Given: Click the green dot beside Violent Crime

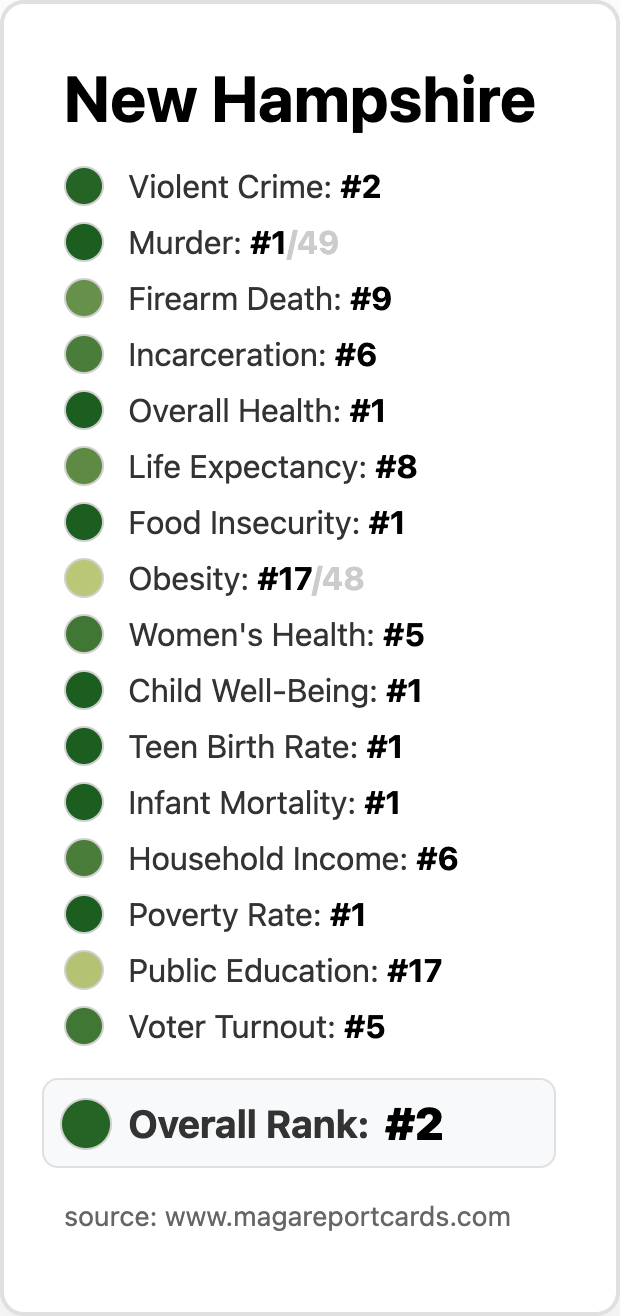Looking at the screenshot, I should coord(85,187).
